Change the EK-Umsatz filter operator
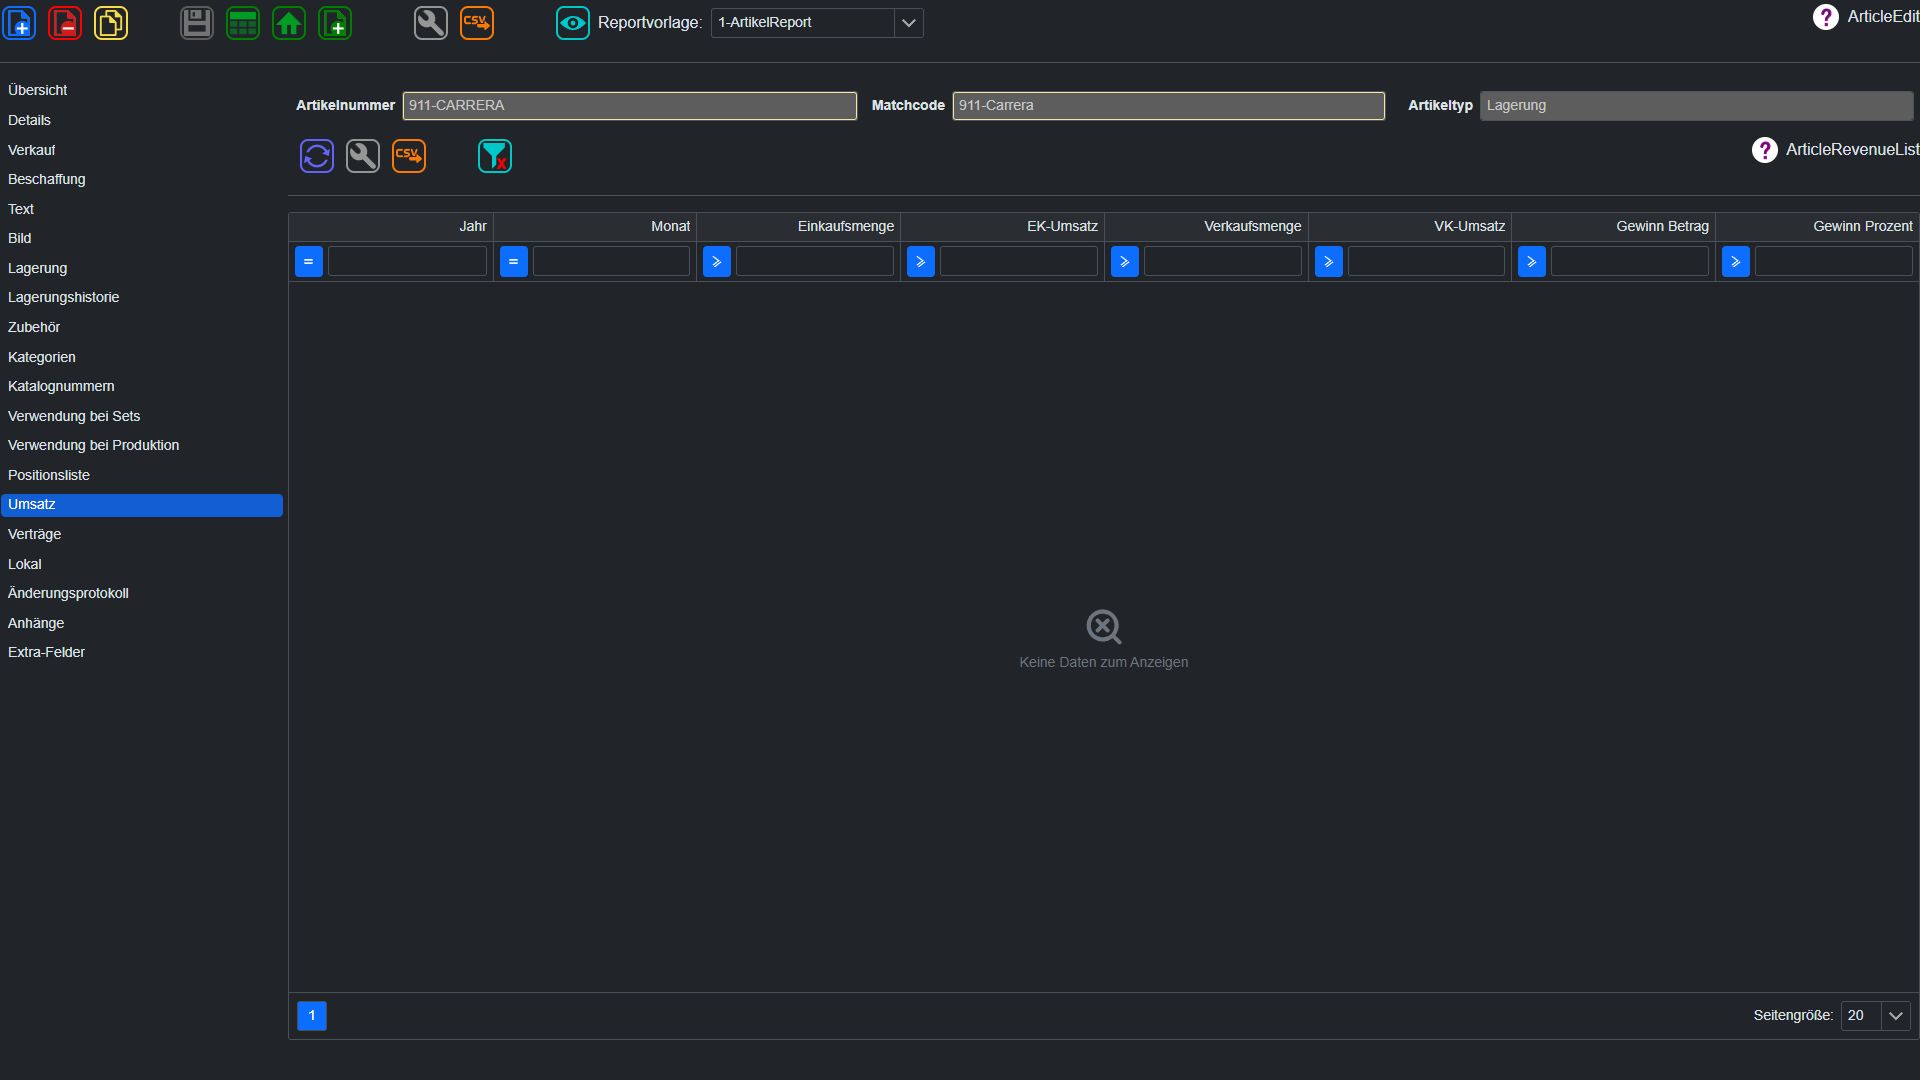The image size is (1920, 1080). (921, 262)
